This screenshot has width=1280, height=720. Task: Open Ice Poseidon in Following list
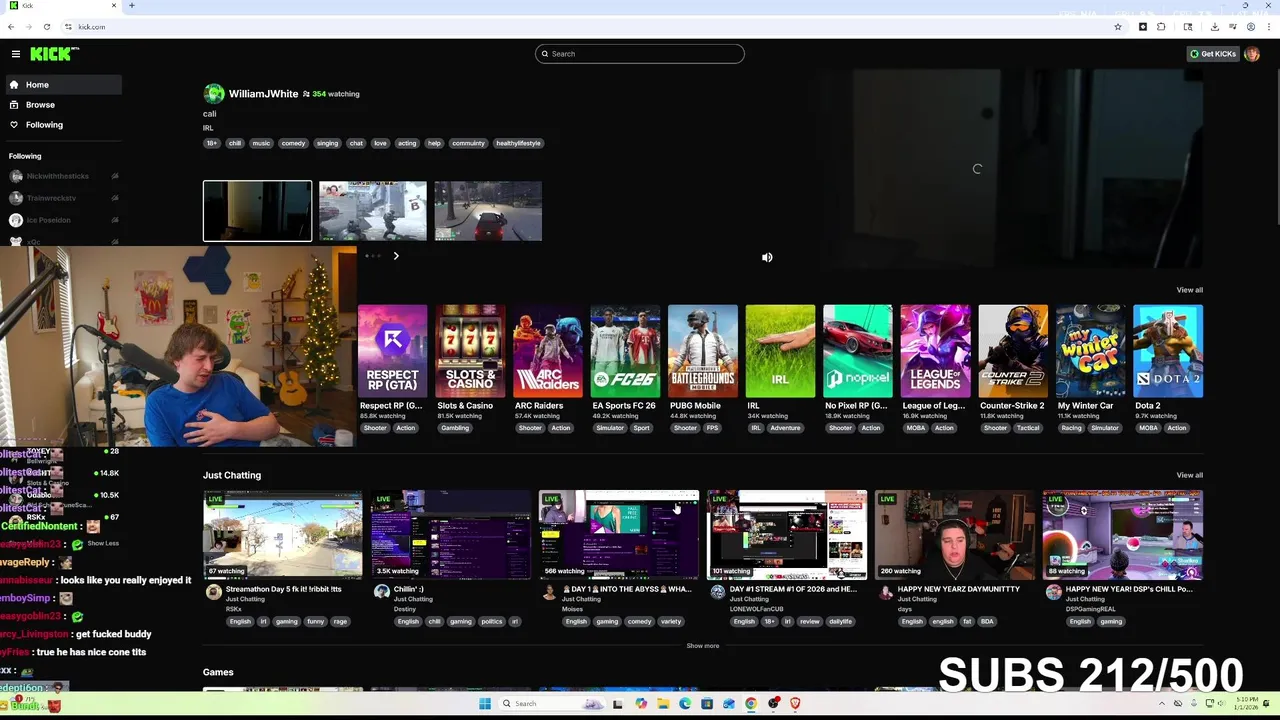pos(64,220)
